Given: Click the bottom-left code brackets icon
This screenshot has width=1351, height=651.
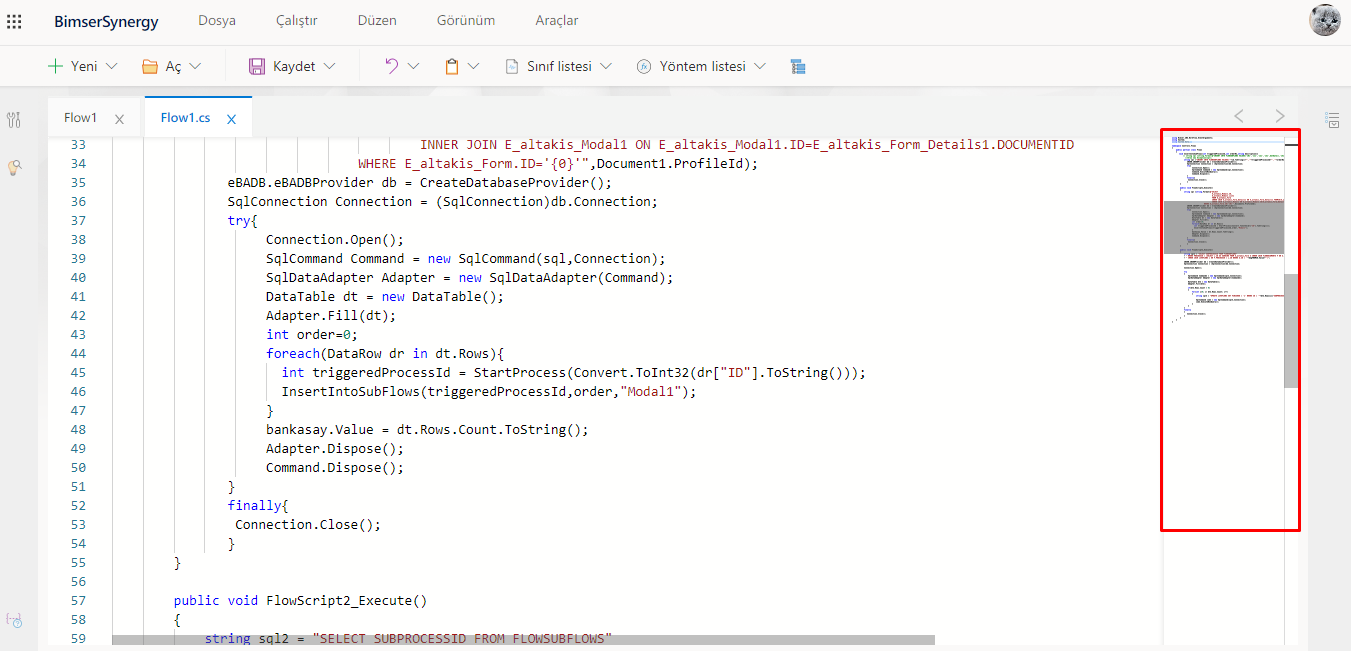Looking at the screenshot, I should tap(14, 620).
